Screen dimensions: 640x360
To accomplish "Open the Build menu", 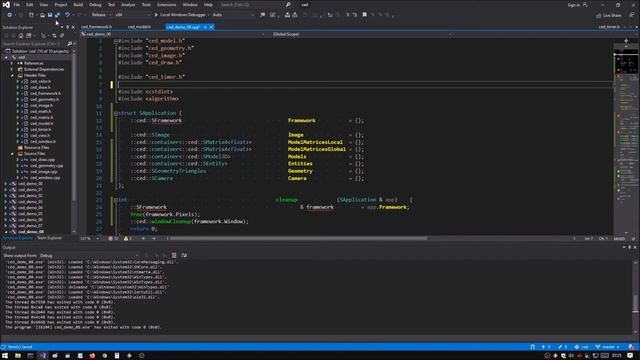I will pyautogui.click(x=78, y=4).
